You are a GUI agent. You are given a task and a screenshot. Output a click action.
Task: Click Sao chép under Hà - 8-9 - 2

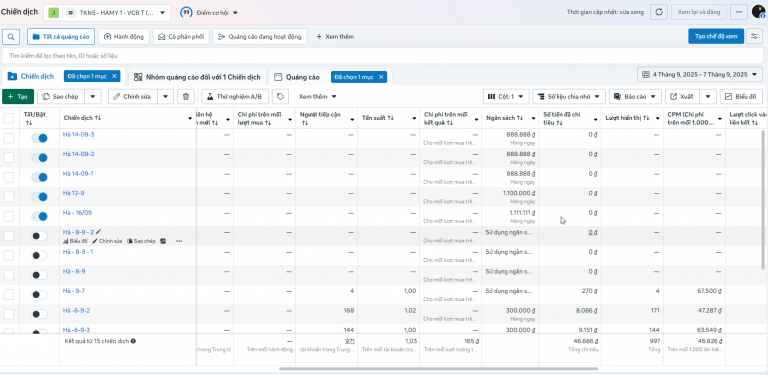click(x=141, y=241)
